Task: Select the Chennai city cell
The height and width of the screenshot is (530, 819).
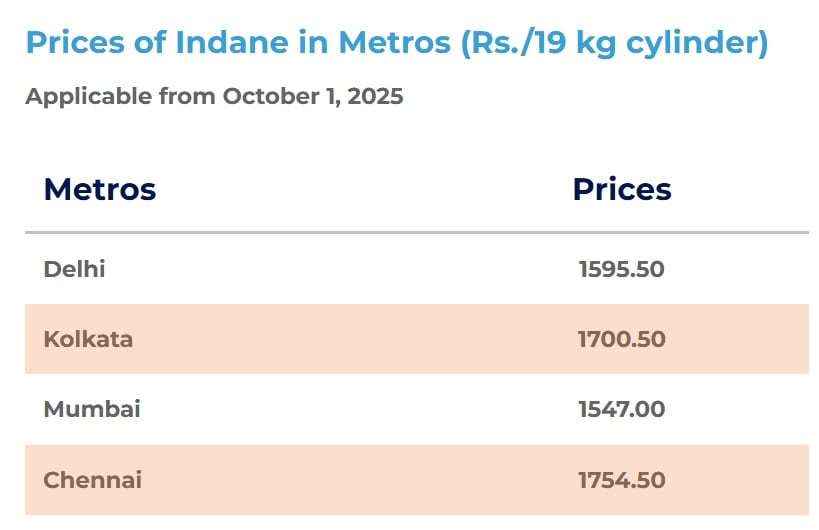Action: [x=92, y=480]
